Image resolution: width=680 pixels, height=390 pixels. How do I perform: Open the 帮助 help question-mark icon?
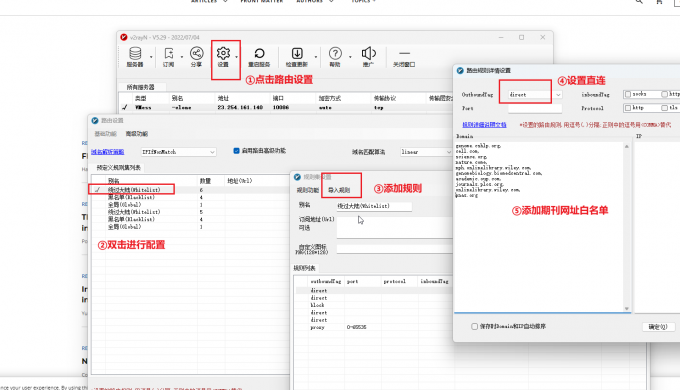click(x=335, y=57)
